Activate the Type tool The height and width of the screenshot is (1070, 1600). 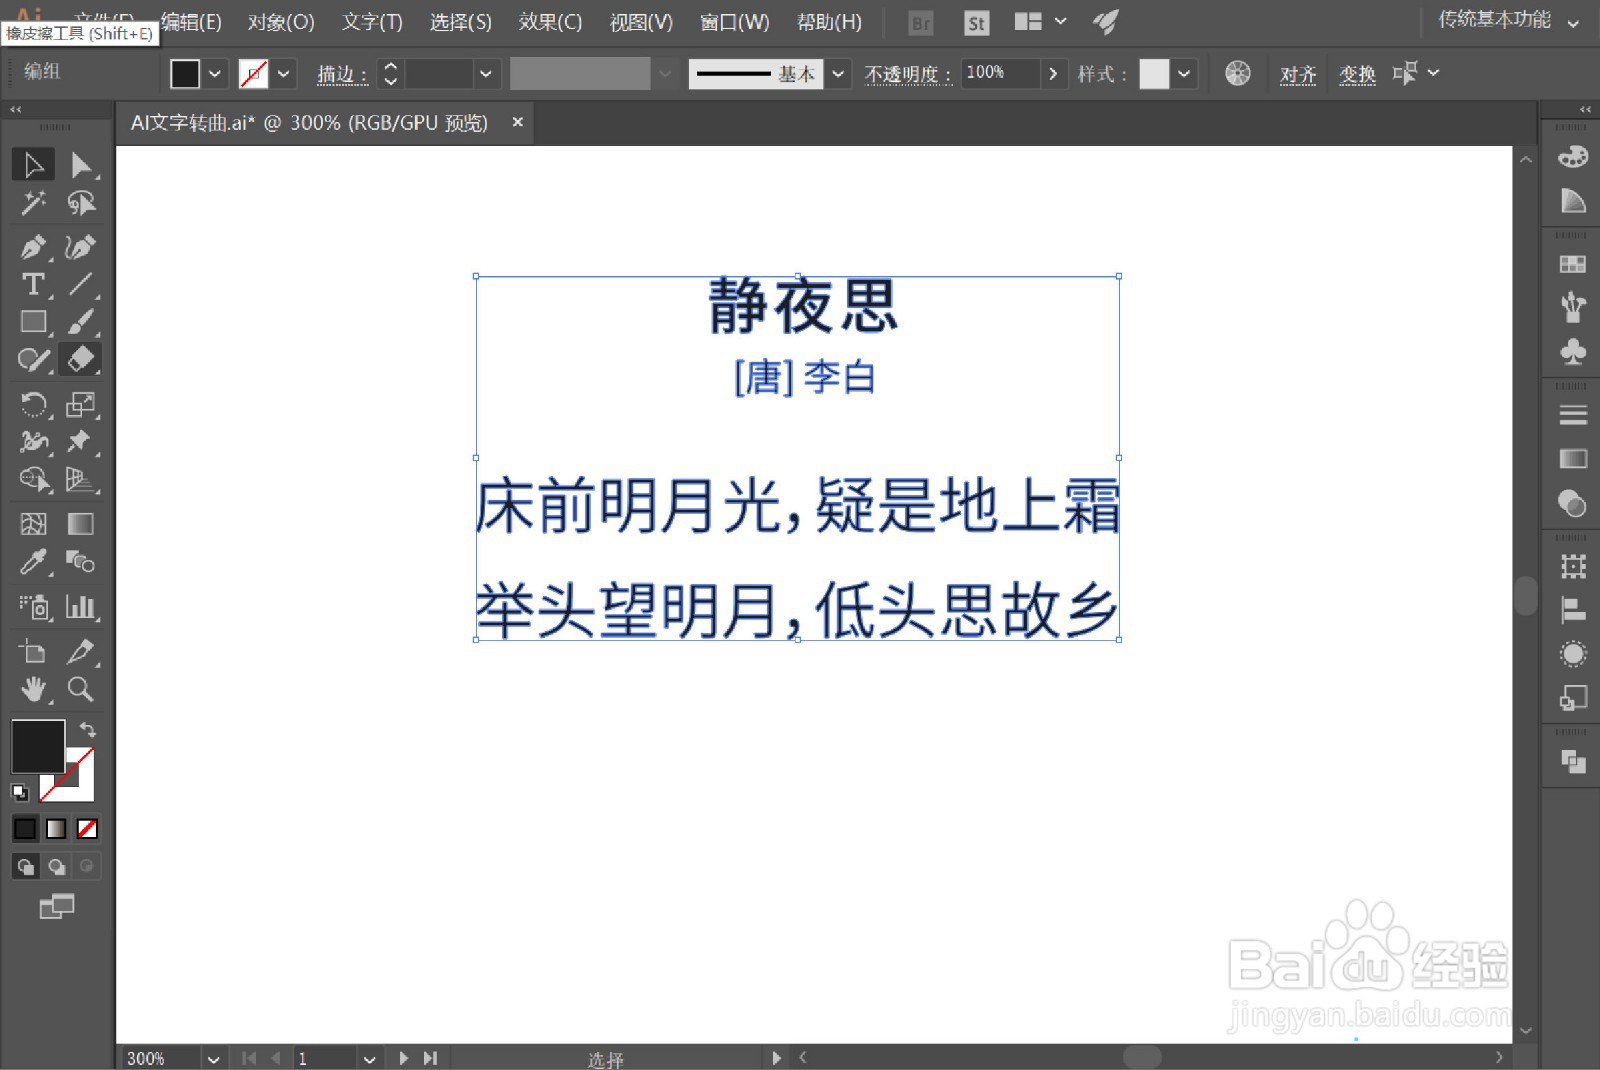pos(33,284)
